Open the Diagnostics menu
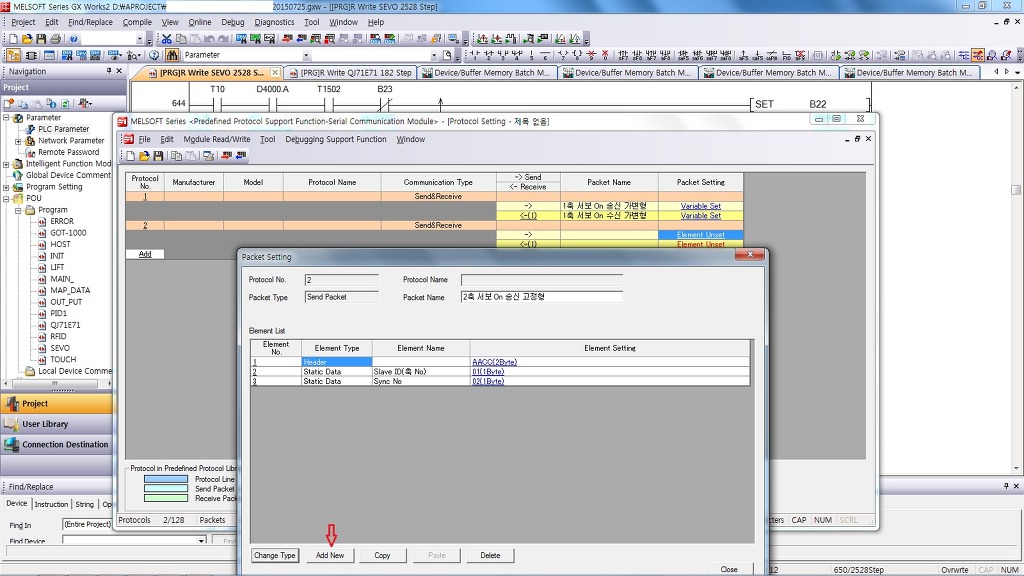The image size is (1024, 576). (274, 22)
